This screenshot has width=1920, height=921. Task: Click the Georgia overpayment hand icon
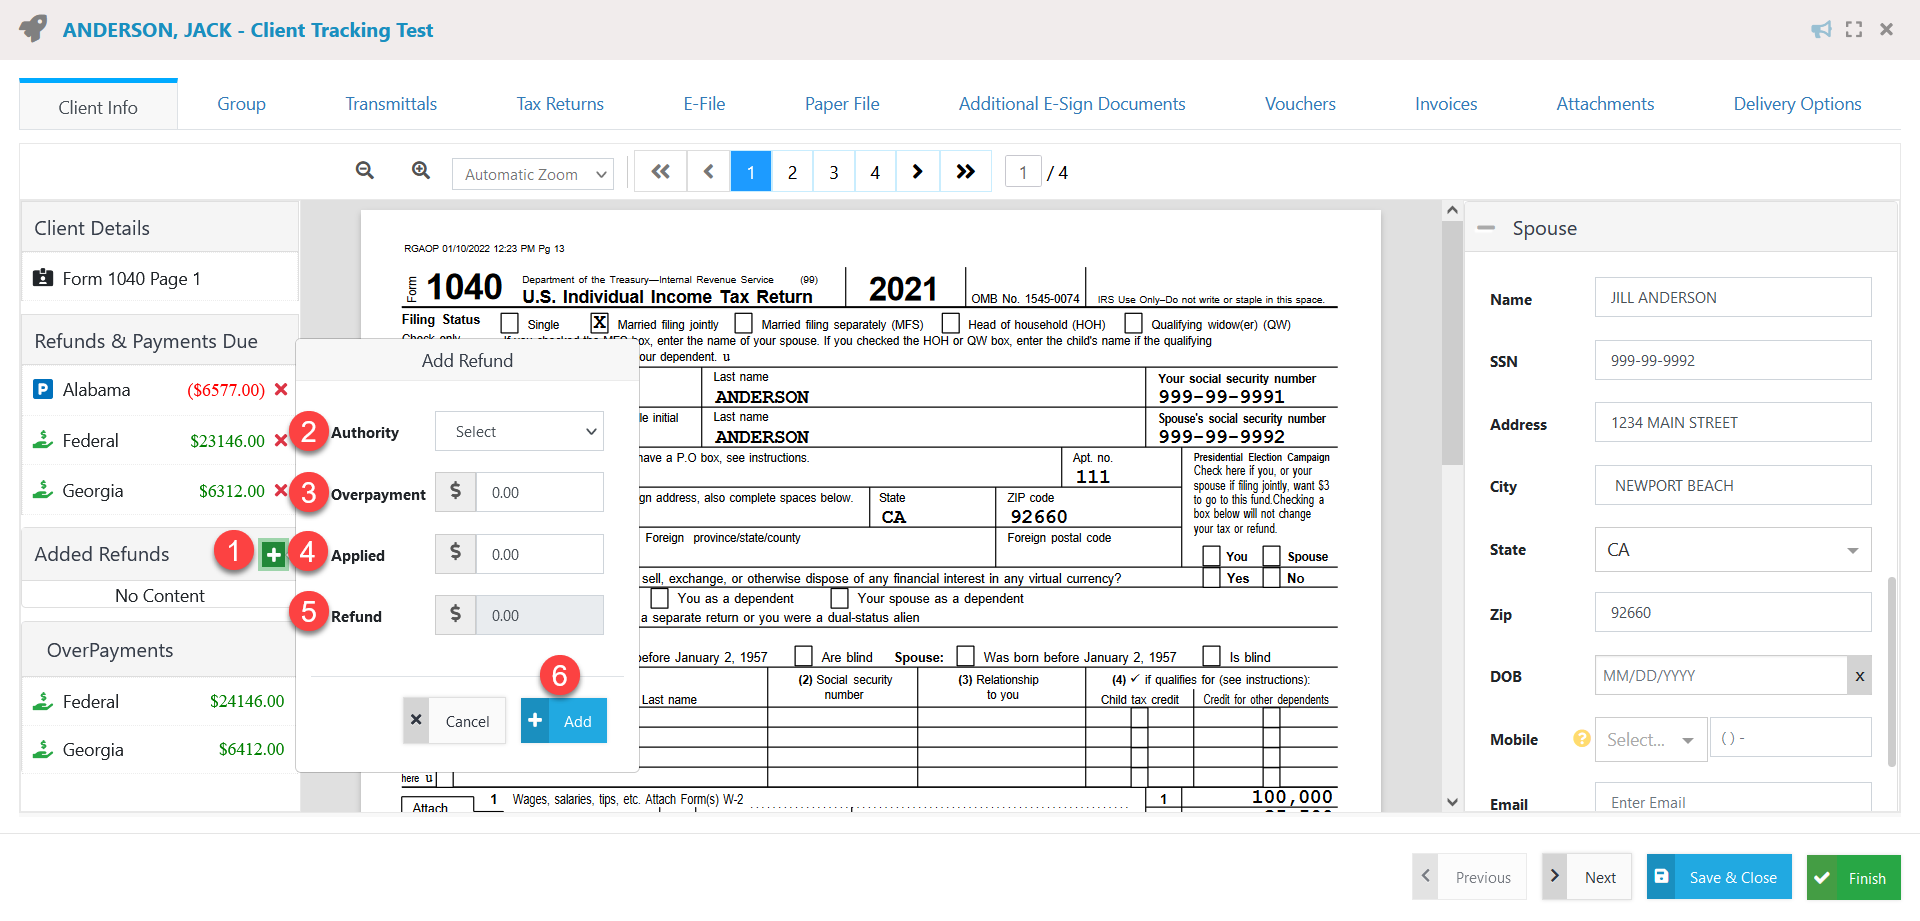click(43, 749)
